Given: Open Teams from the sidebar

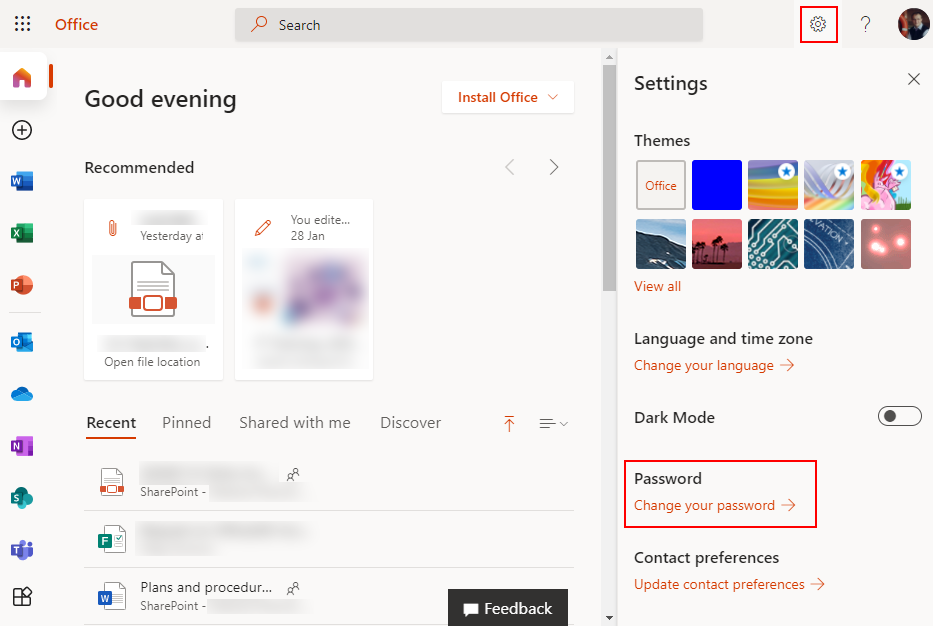Looking at the screenshot, I should (x=22, y=550).
